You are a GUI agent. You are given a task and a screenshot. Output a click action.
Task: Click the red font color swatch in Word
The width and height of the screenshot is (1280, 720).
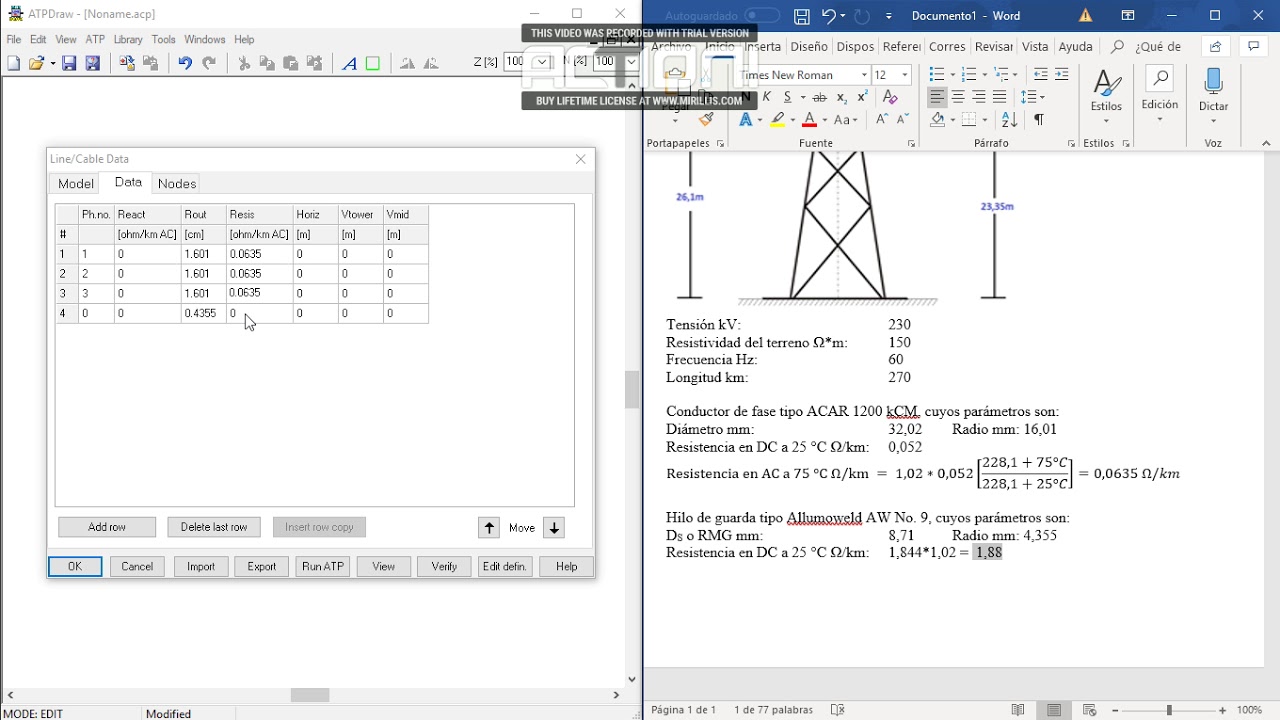(810, 120)
